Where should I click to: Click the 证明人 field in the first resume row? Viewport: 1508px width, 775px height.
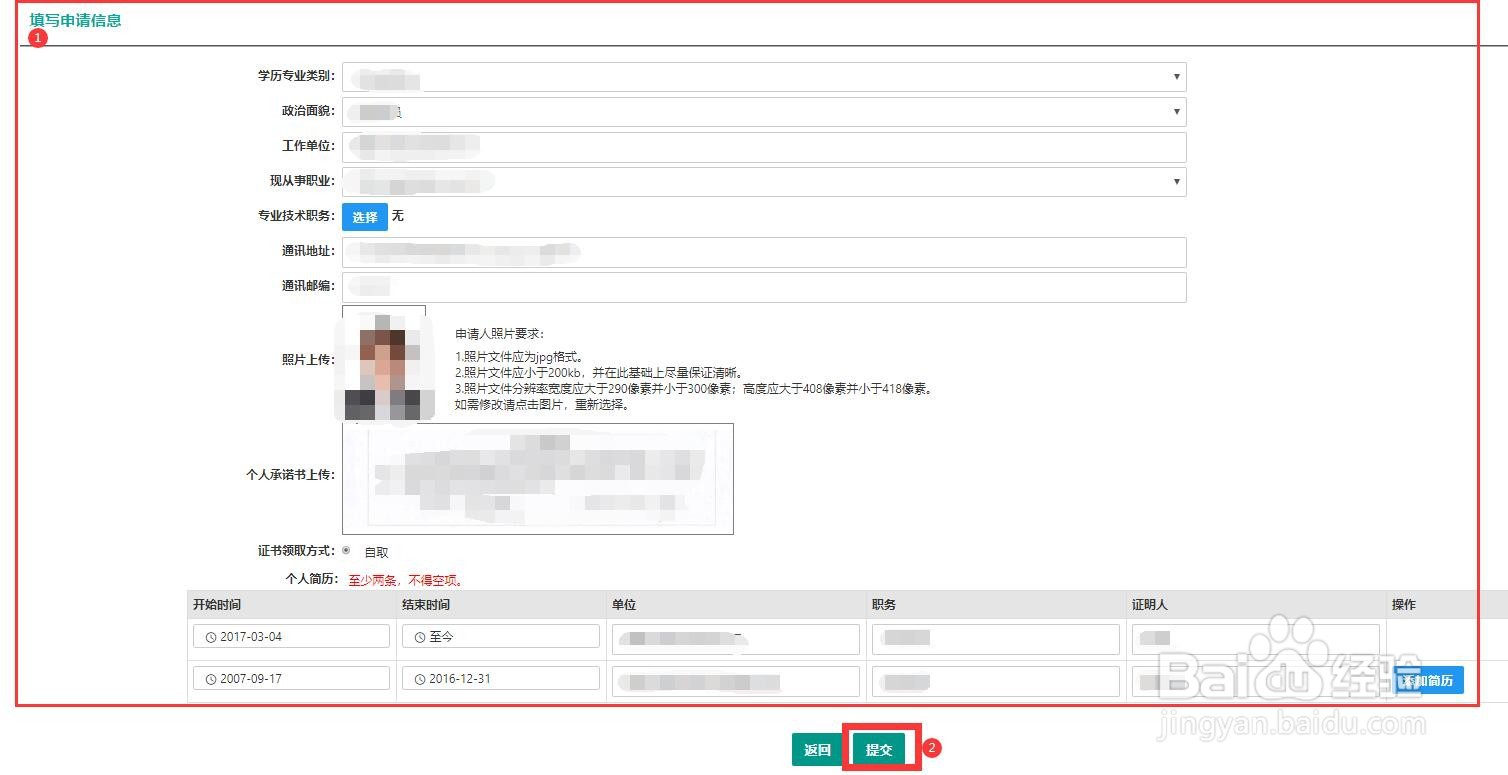coord(1254,638)
